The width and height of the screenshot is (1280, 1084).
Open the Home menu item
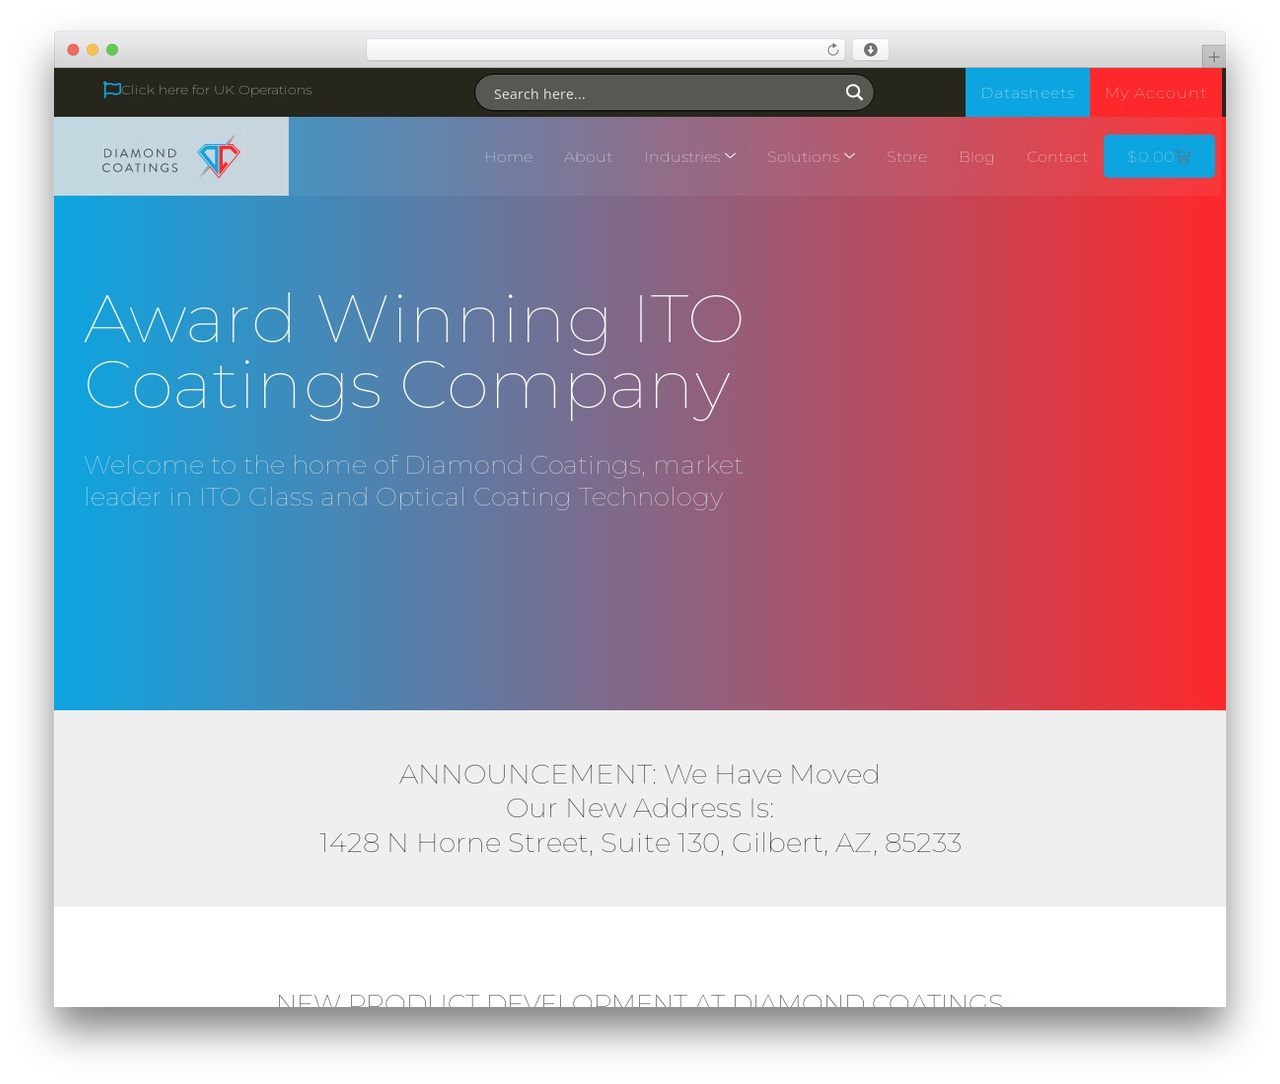(509, 157)
